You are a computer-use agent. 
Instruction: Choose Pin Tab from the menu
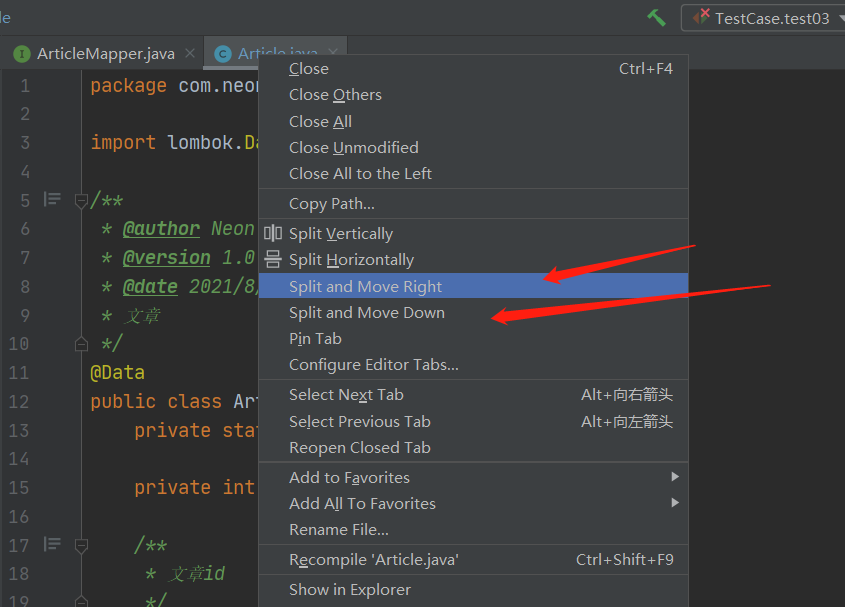[473, 339]
